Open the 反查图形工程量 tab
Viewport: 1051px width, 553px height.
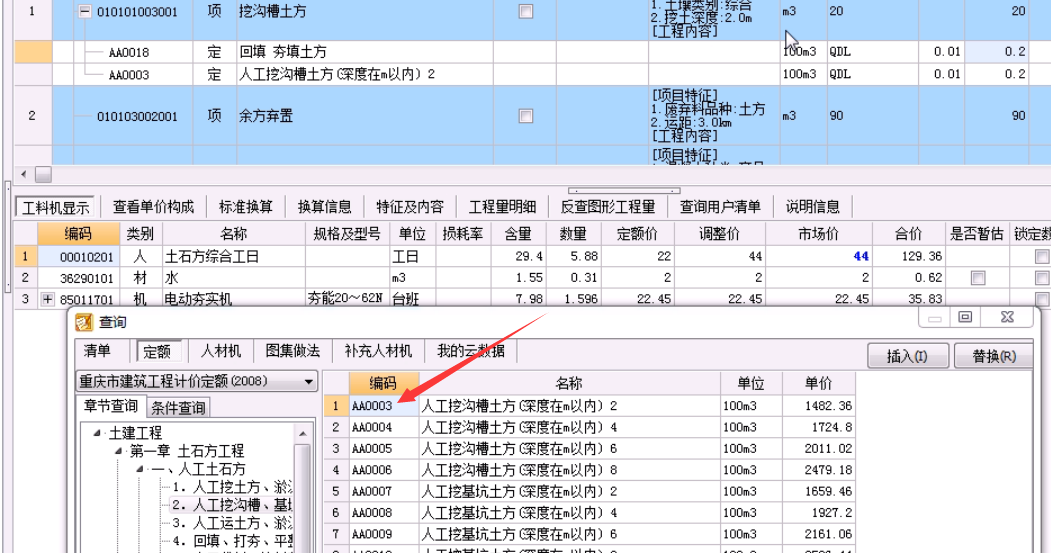(x=607, y=207)
